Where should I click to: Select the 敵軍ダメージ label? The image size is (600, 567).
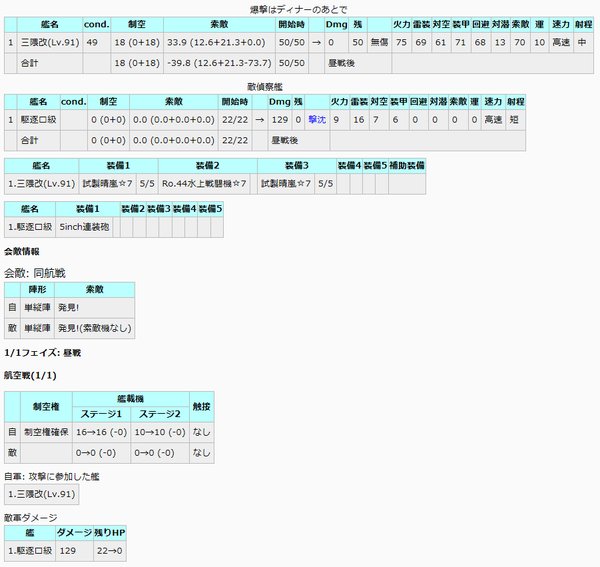[31, 518]
